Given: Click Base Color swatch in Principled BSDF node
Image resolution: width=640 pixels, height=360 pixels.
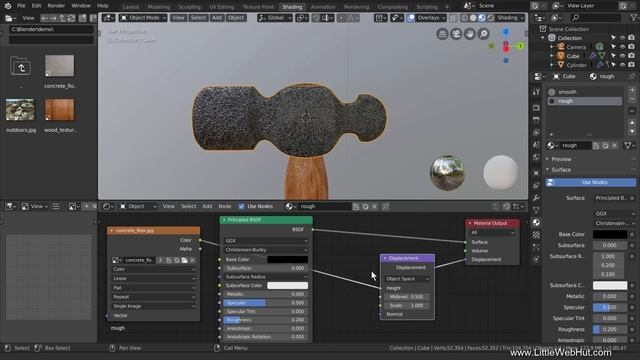Looking at the screenshot, I should [287, 260].
